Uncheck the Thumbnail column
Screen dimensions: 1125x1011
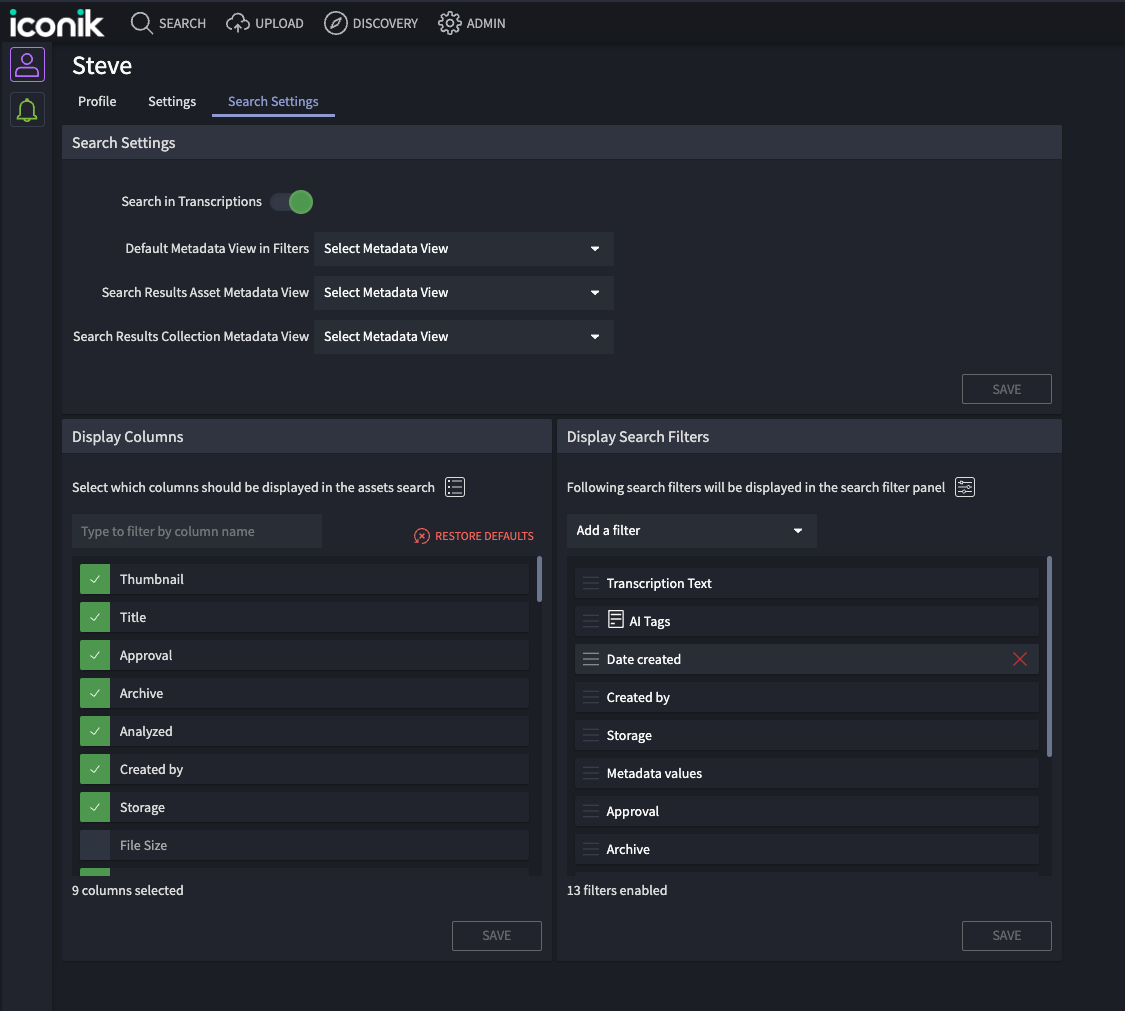pyautogui.click(x=94, y=579)
